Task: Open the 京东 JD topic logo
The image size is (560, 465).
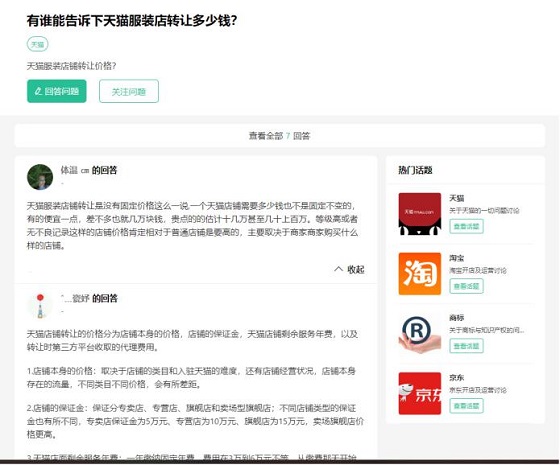Action: [420, 394]
